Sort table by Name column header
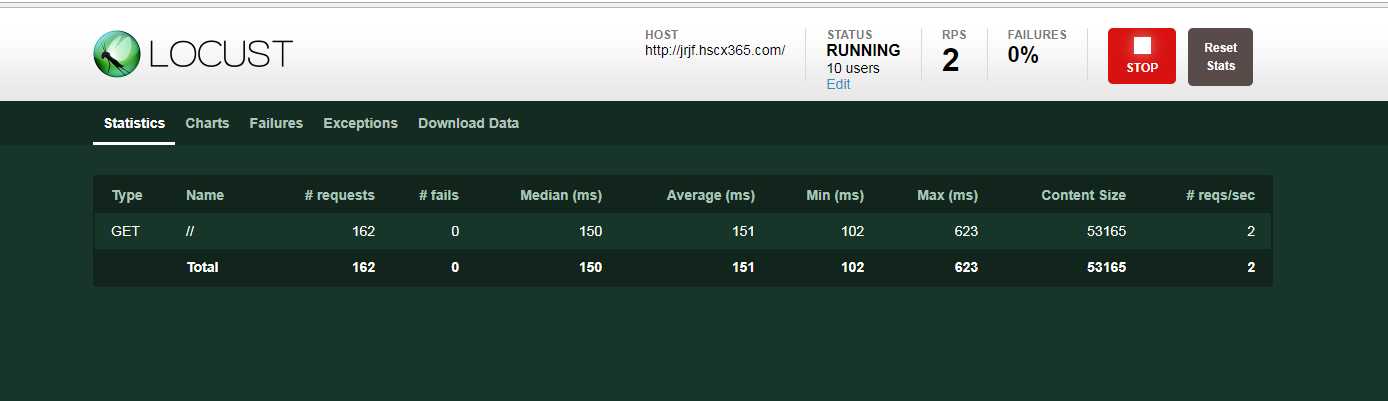This screenshot has height=401, width=1388. (205, 195)
